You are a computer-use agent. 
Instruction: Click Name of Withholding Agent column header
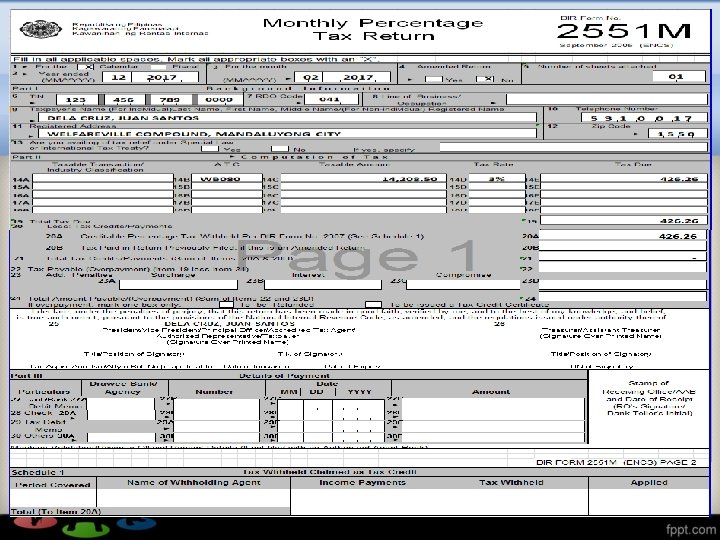click(x=193, y=482)
